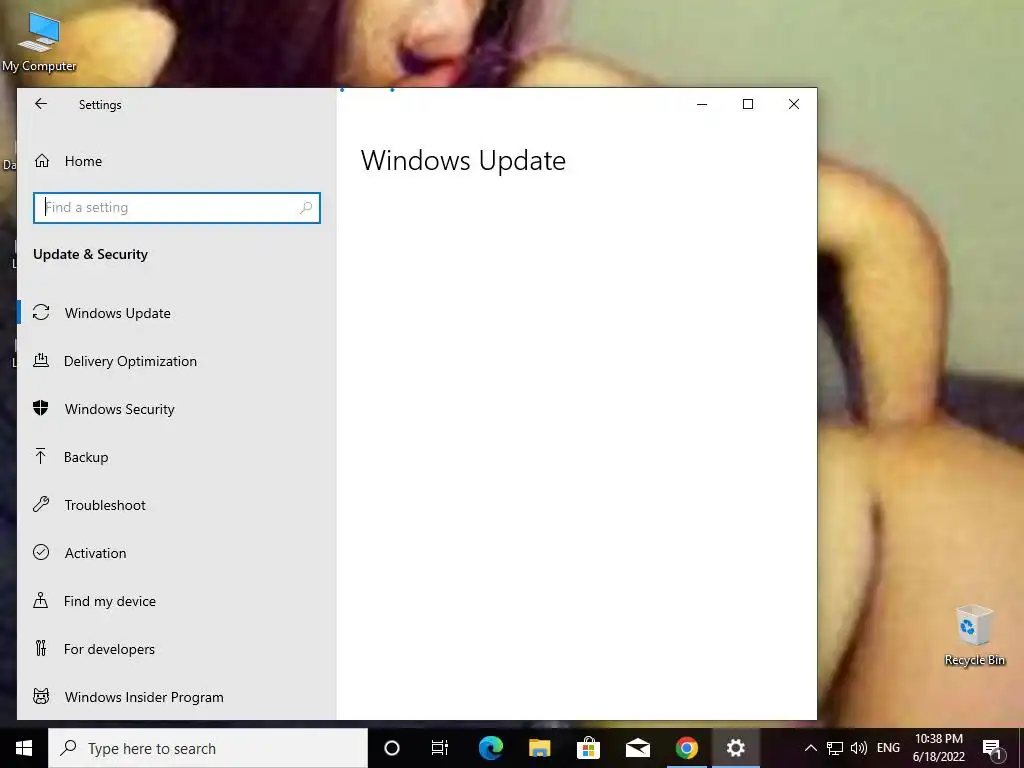Screen dimensions: 1024x768
Task: Click the Update & Security heading
Action: pos(90,254)
